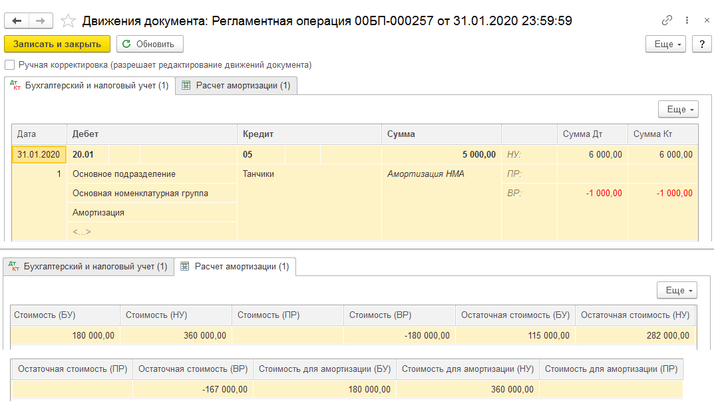Enable Ручная корректировка checkbox
The image size is (714, 405).
tap(10, 65)
